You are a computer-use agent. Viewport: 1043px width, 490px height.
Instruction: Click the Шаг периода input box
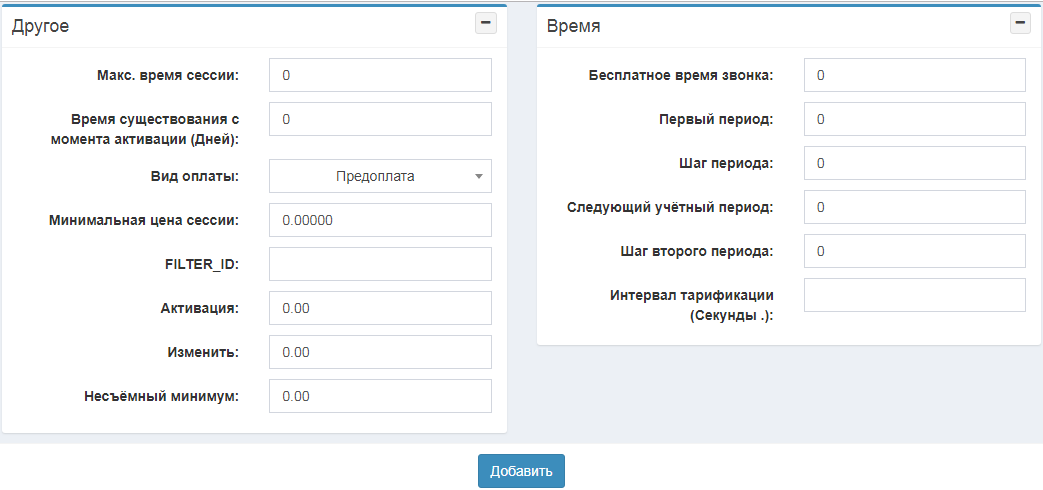[914, 163]
